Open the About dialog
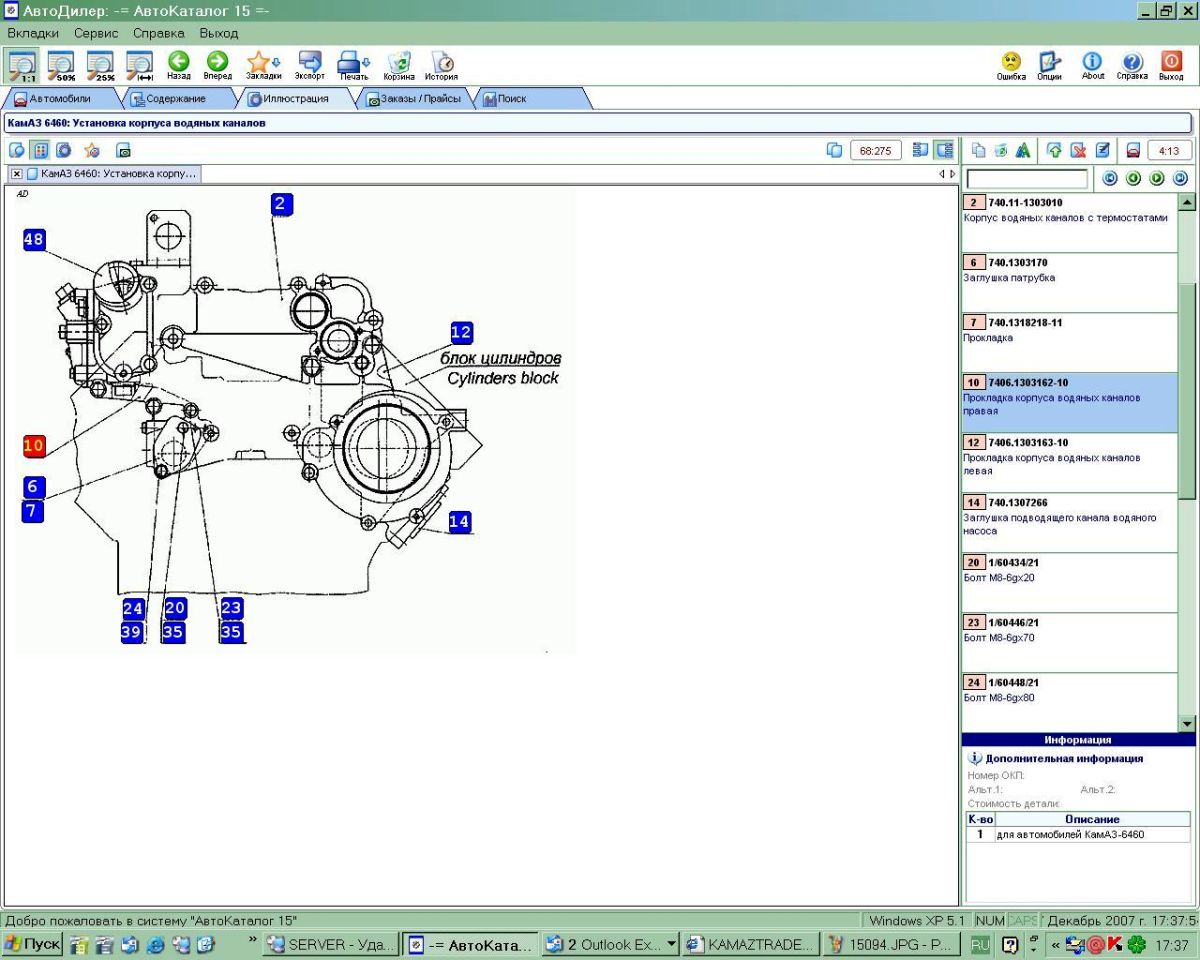The height and width of the screenshot is (960, 1200). point(1093,66)
